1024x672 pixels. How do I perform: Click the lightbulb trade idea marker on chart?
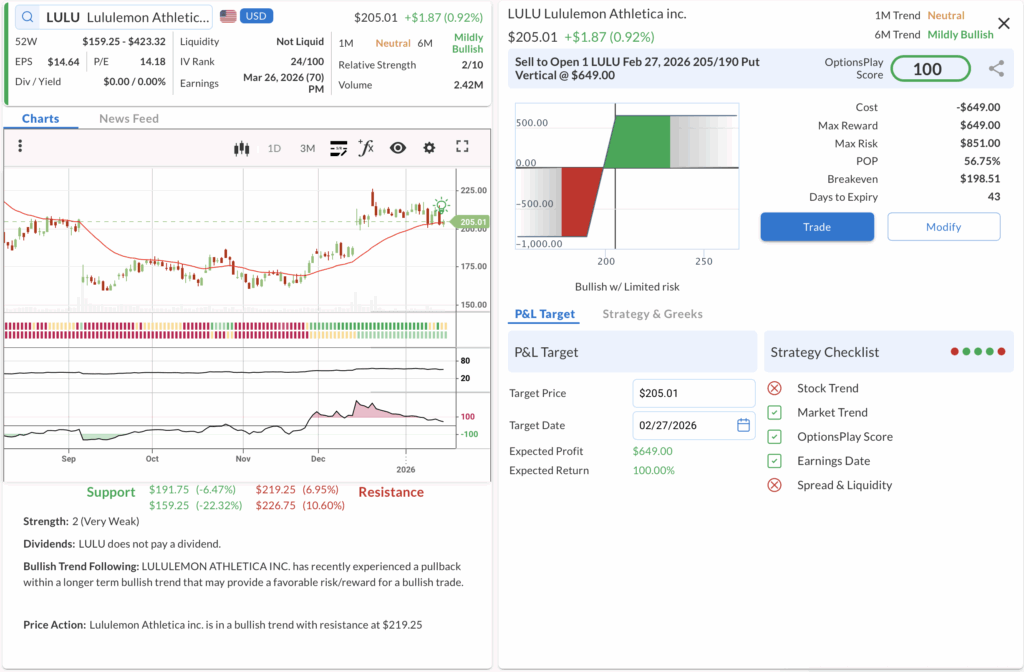(x=441, y=204)
